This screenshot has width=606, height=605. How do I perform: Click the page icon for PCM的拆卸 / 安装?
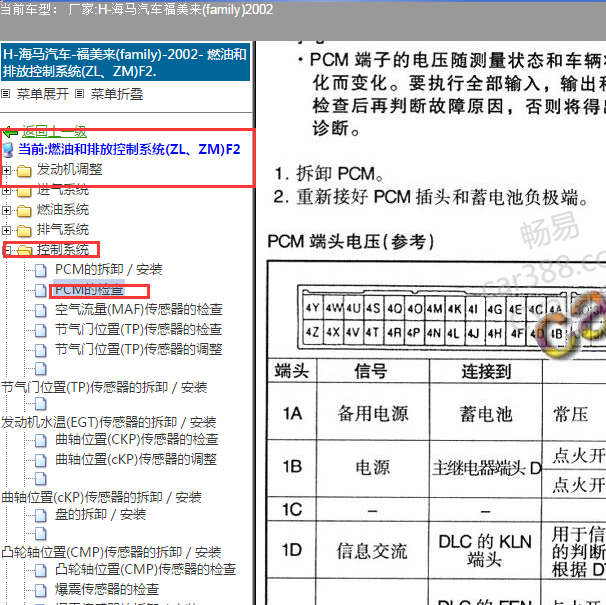coord(41,270)
